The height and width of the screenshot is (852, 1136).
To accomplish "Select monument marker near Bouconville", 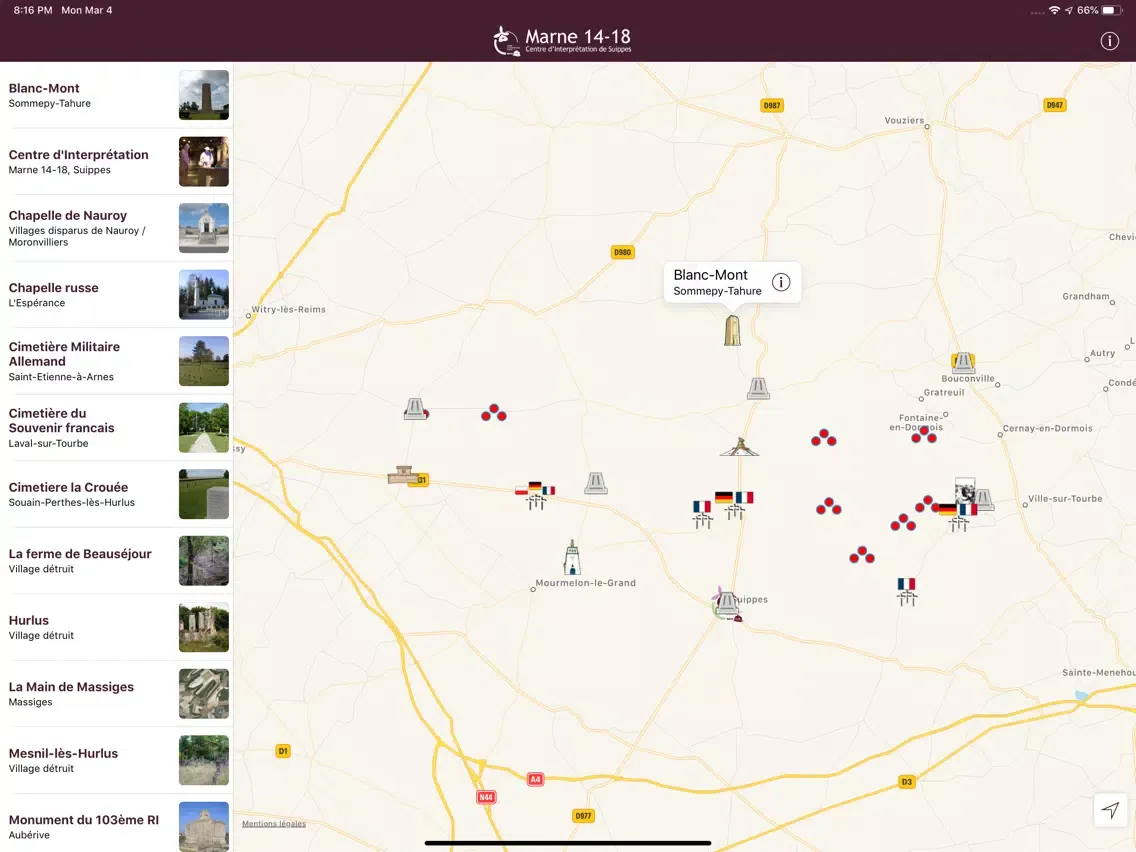I will [x=963, y=363].
